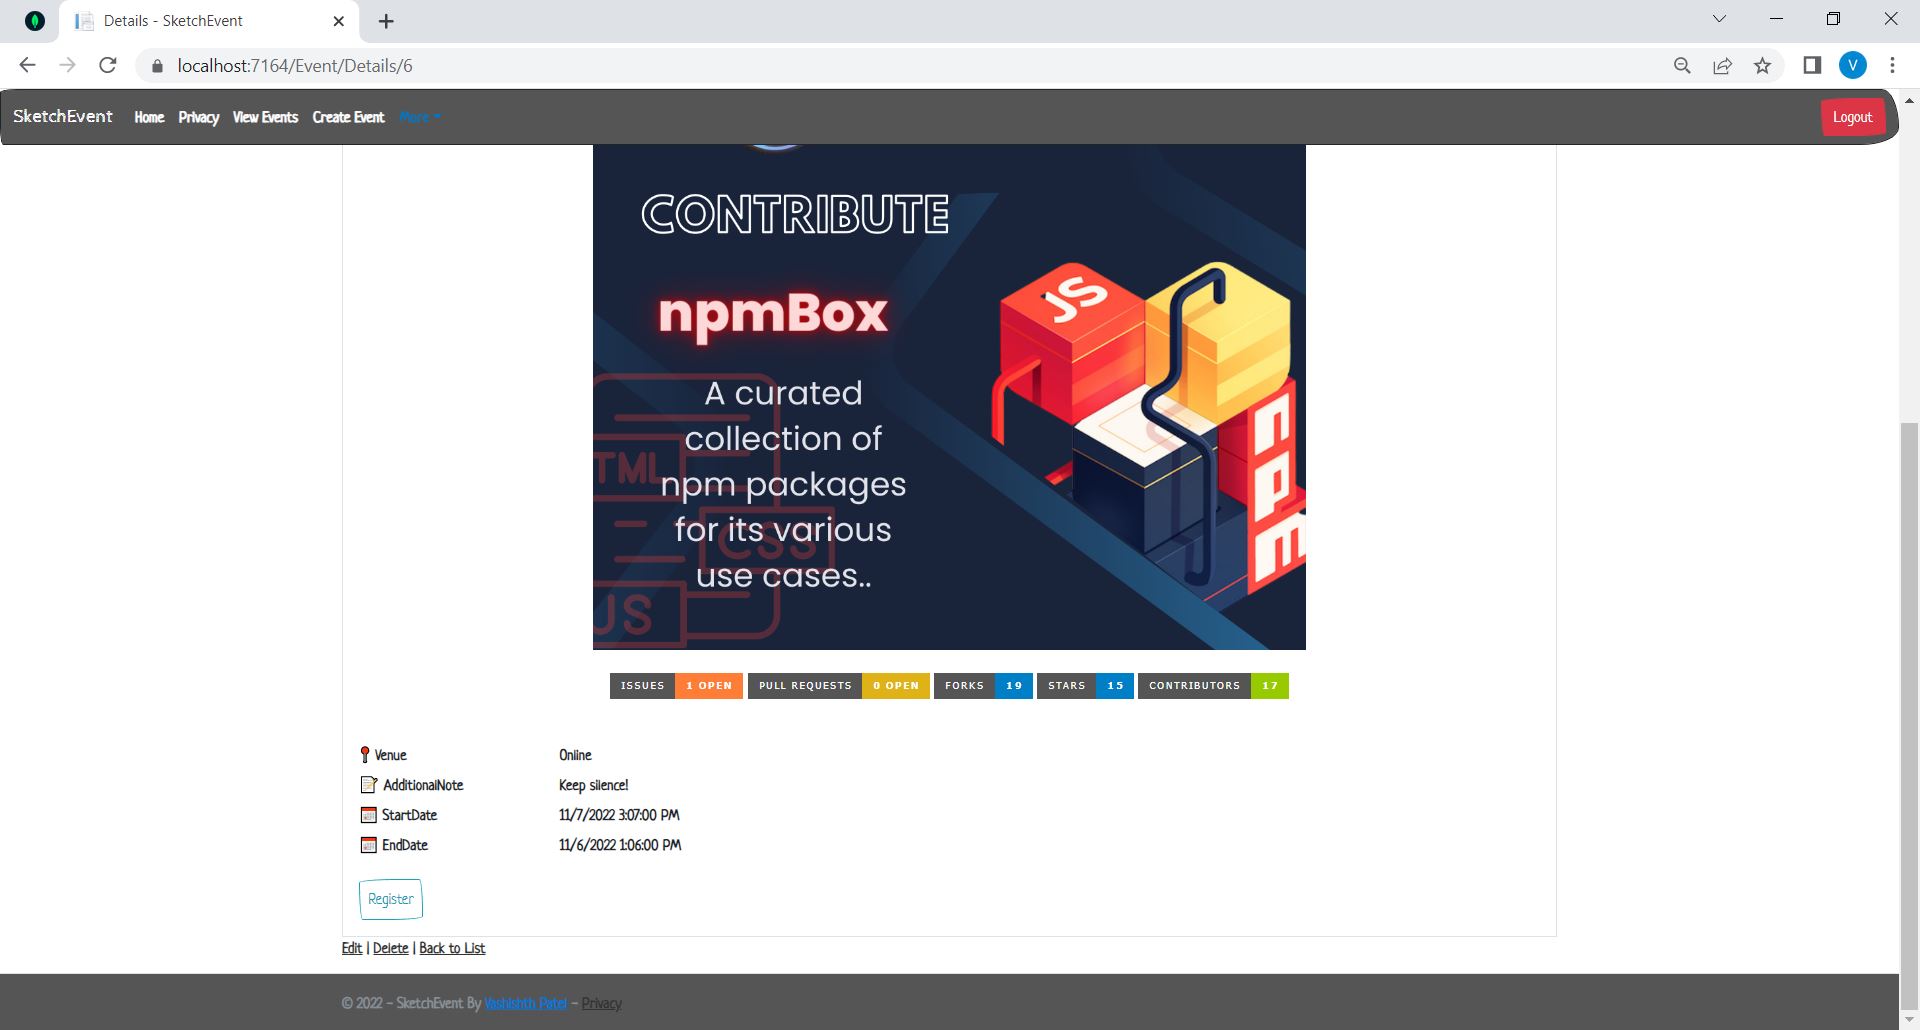This screenshot has height=1030, width=1920.
Task: Click the start date 11/7/2022 3:07:00 PM
Action: tap(619, 815)
